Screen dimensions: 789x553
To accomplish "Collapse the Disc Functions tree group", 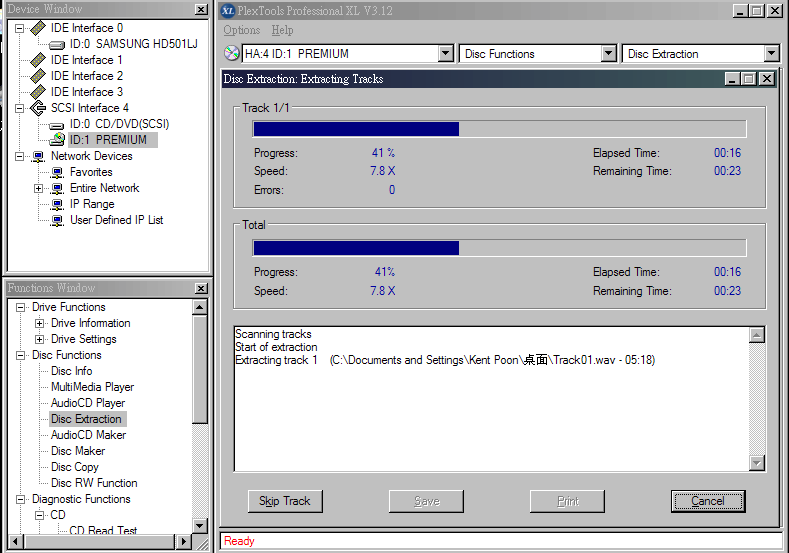I will (20, 355).
